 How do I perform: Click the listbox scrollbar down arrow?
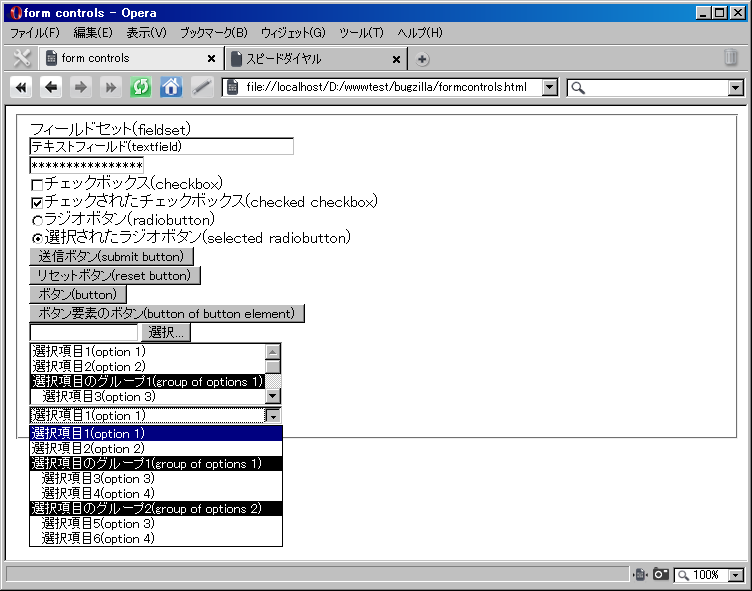[x=273, y=396]
